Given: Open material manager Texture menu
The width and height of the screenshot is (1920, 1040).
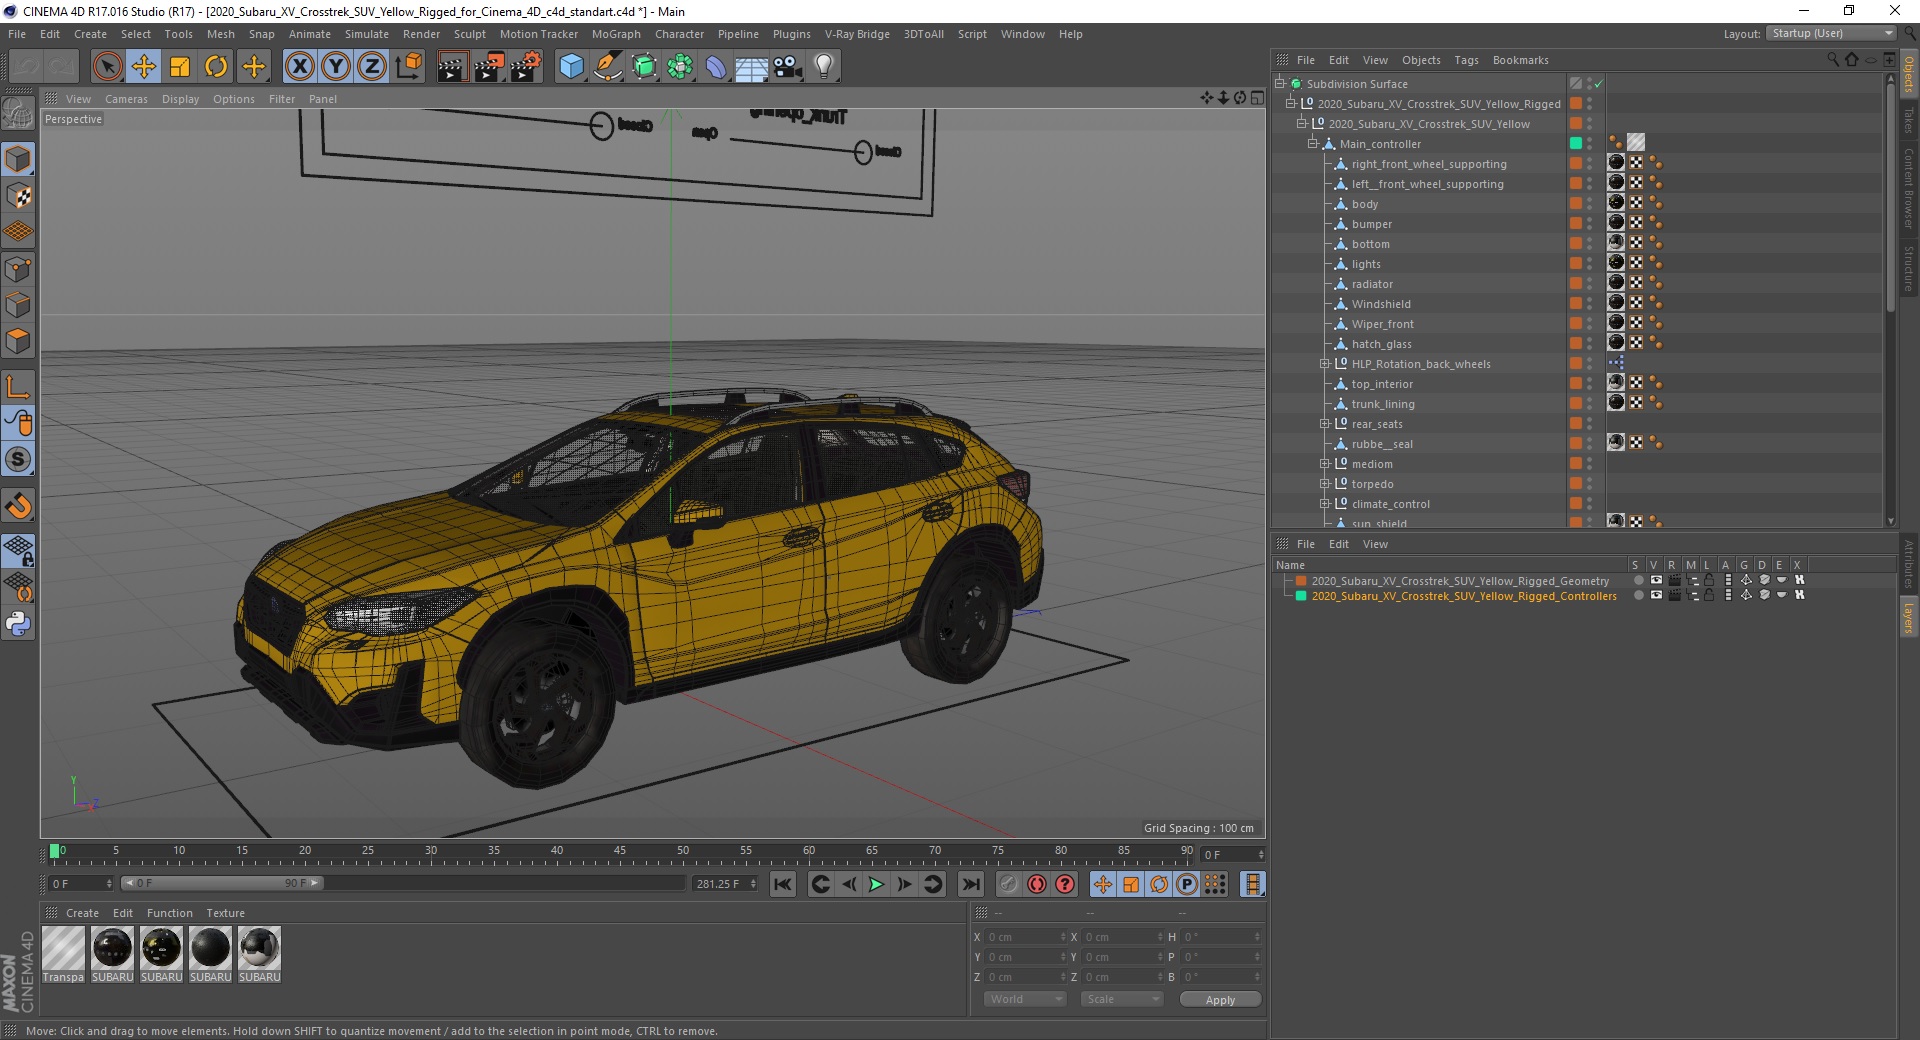Looking at the screenshot, I should point(225,913).
